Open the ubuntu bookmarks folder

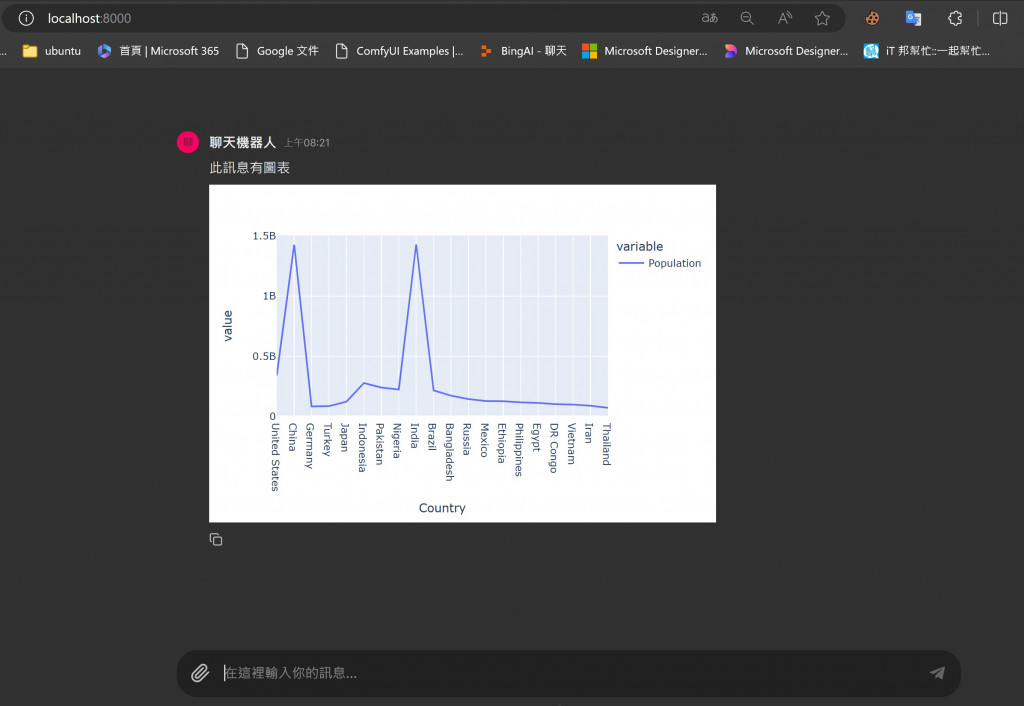pyautogui.click(x=52, y=51)
